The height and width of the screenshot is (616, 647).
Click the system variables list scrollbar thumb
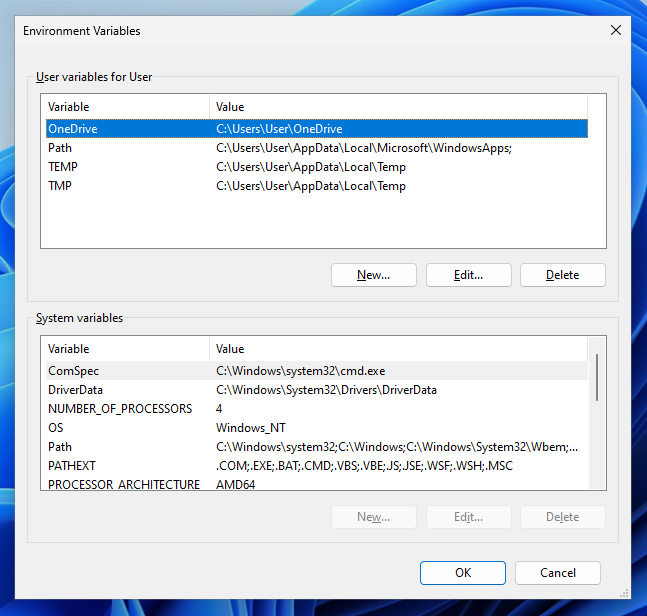(x=597, y=377)
